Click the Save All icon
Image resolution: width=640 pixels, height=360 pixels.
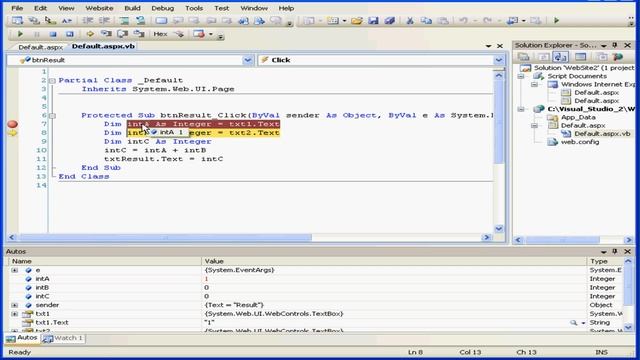[x=389, y=20]
